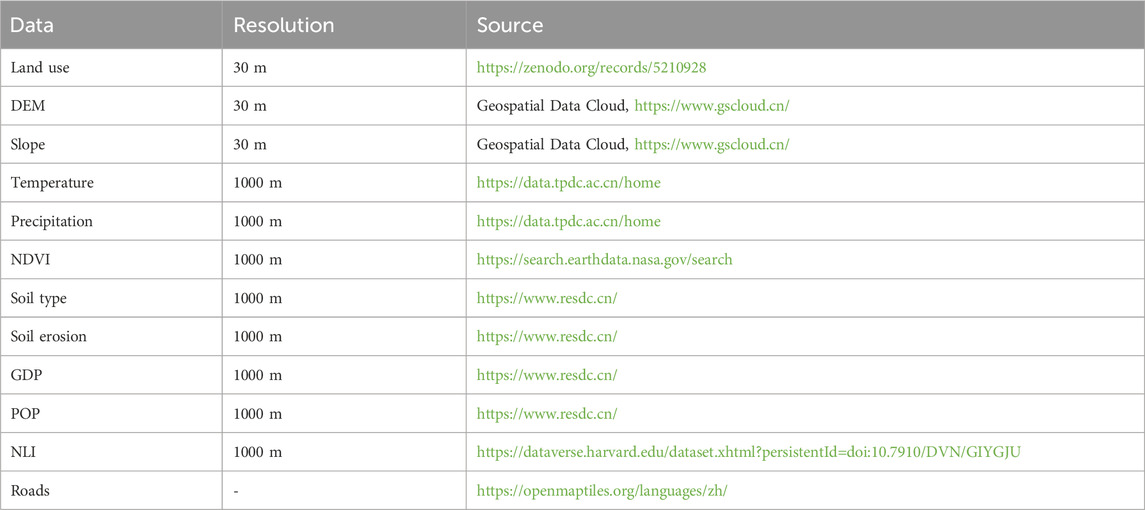This screenshot has width=1145, height=510.
Task: Open the resdc.cn link for GDP
Action: pyautogui.click(x=548, y=375)
